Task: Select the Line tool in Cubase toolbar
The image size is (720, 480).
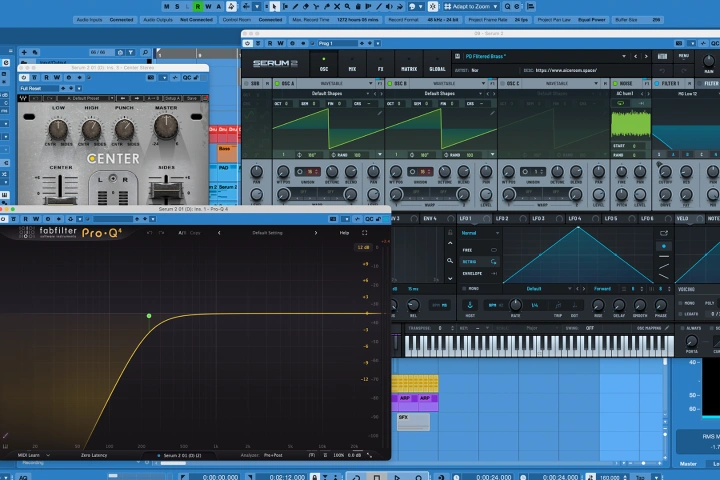Action: tap(379, 6)
